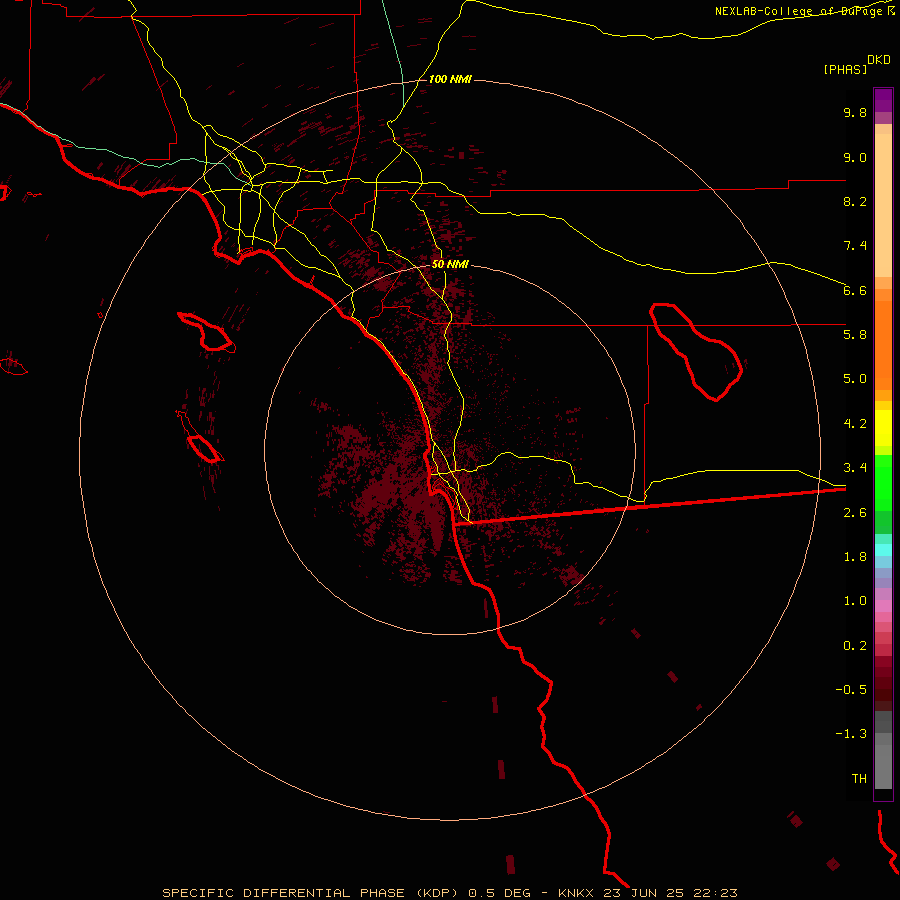Click the 100 NMI range ring label
This screenshot has height=900, width=900.
coord(450,79)
